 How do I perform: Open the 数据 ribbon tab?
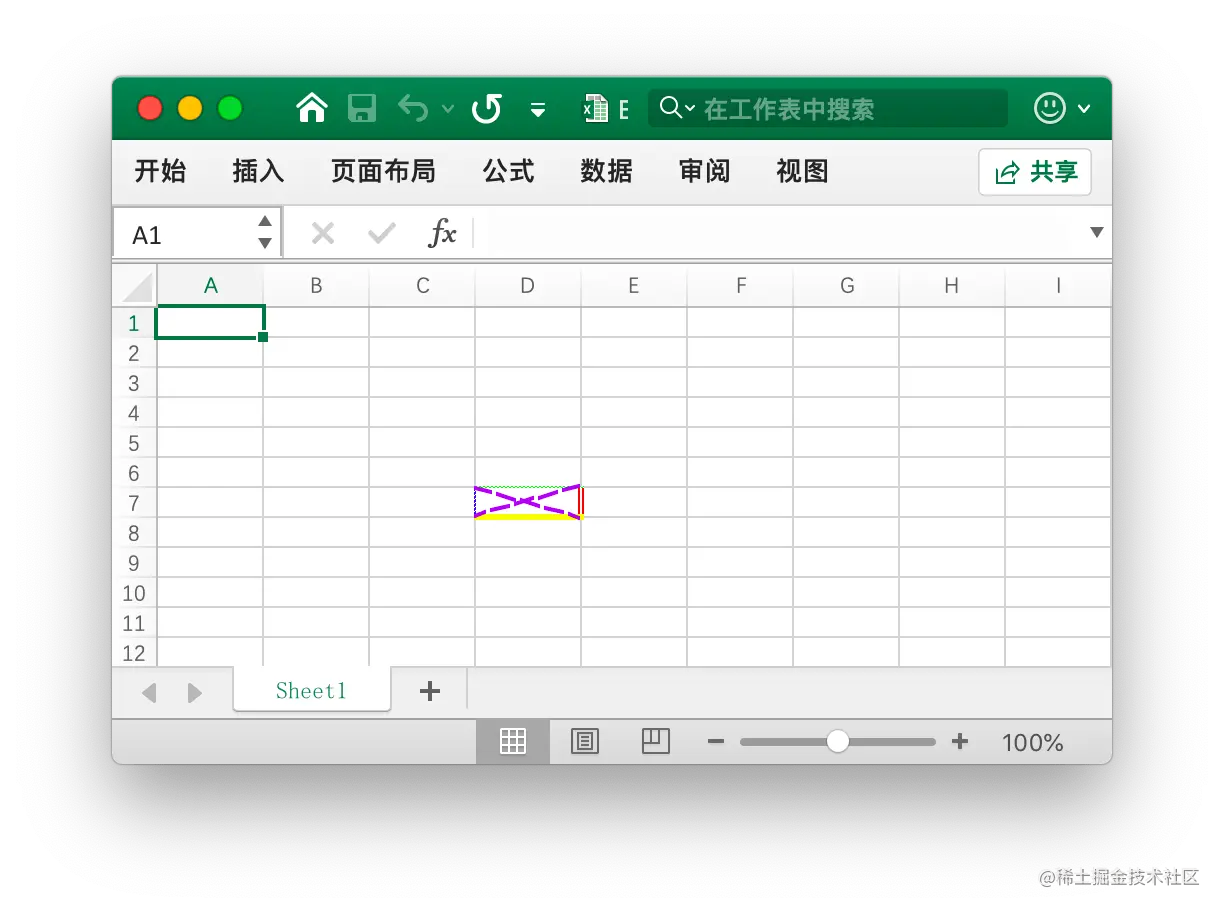click(605, 171)
